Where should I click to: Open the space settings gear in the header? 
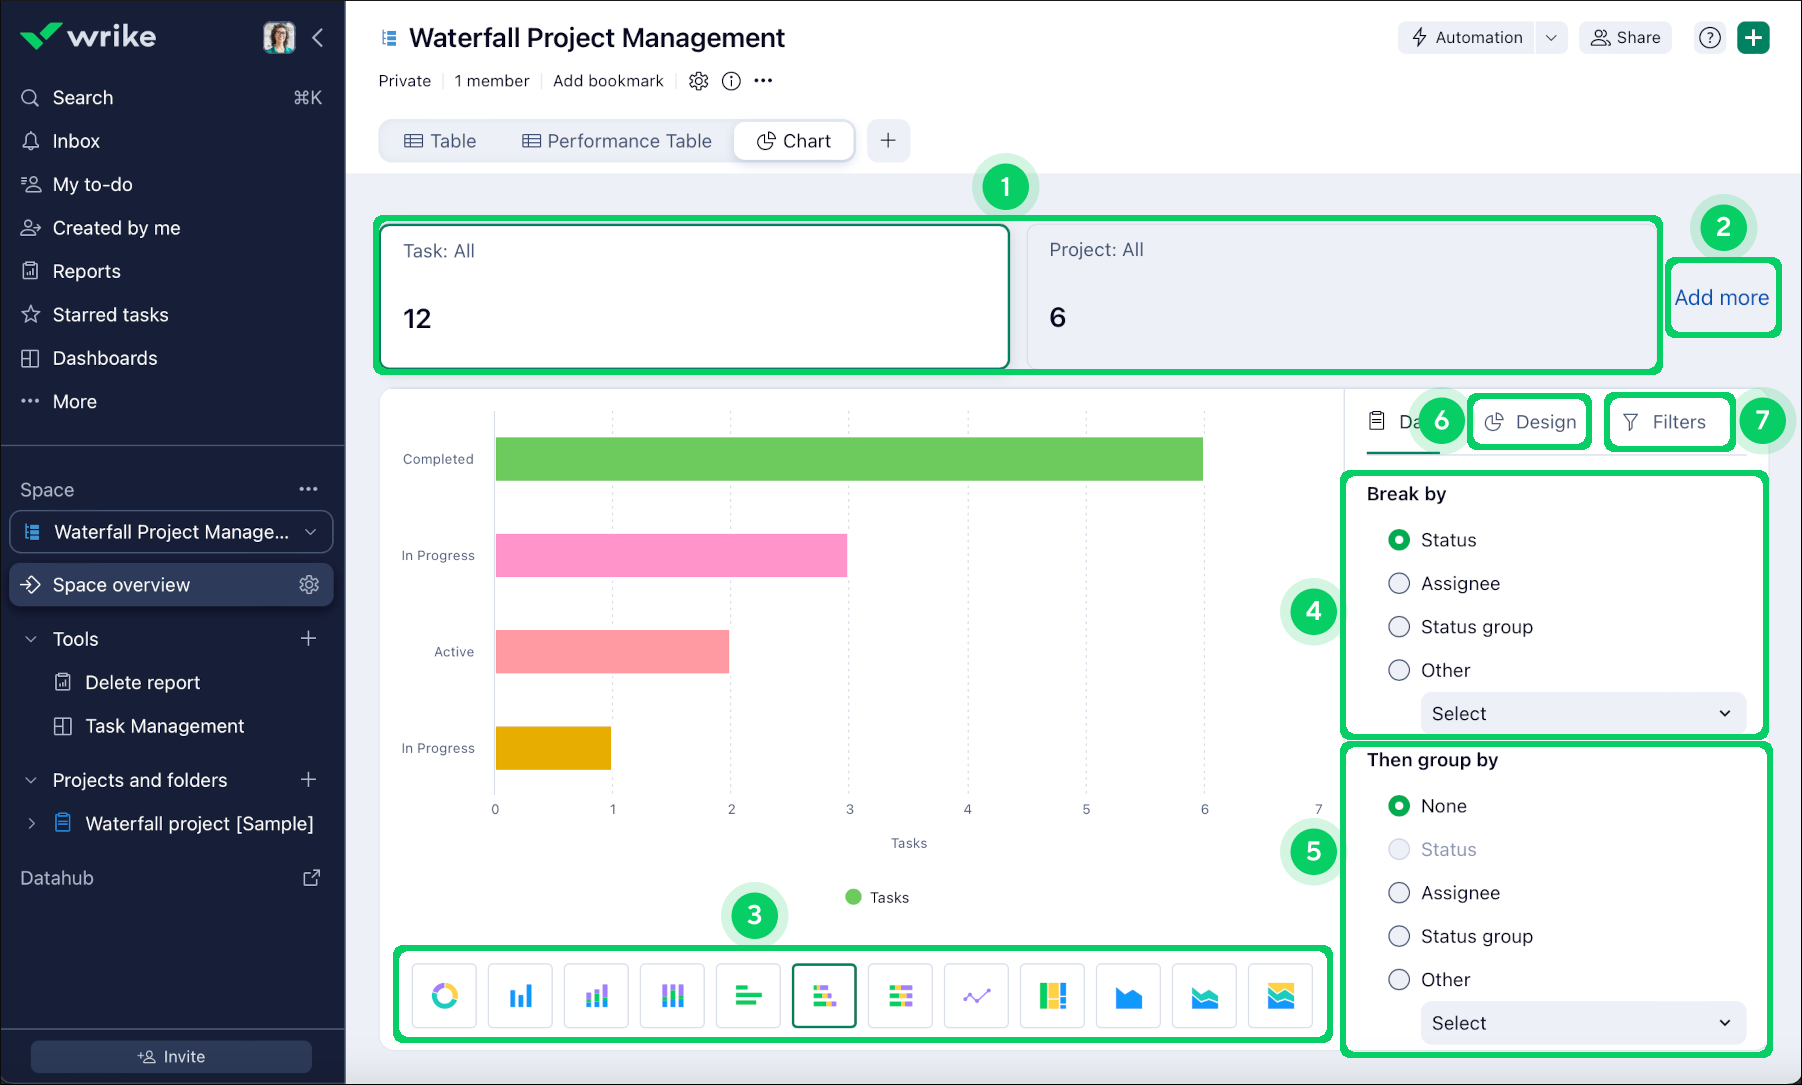click(699, 81)
